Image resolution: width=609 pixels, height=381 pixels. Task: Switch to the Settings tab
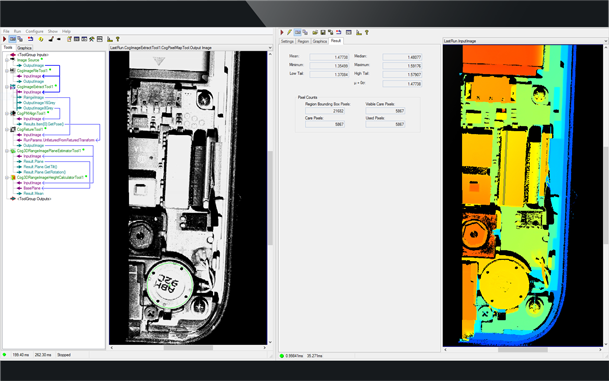(287, 41)
